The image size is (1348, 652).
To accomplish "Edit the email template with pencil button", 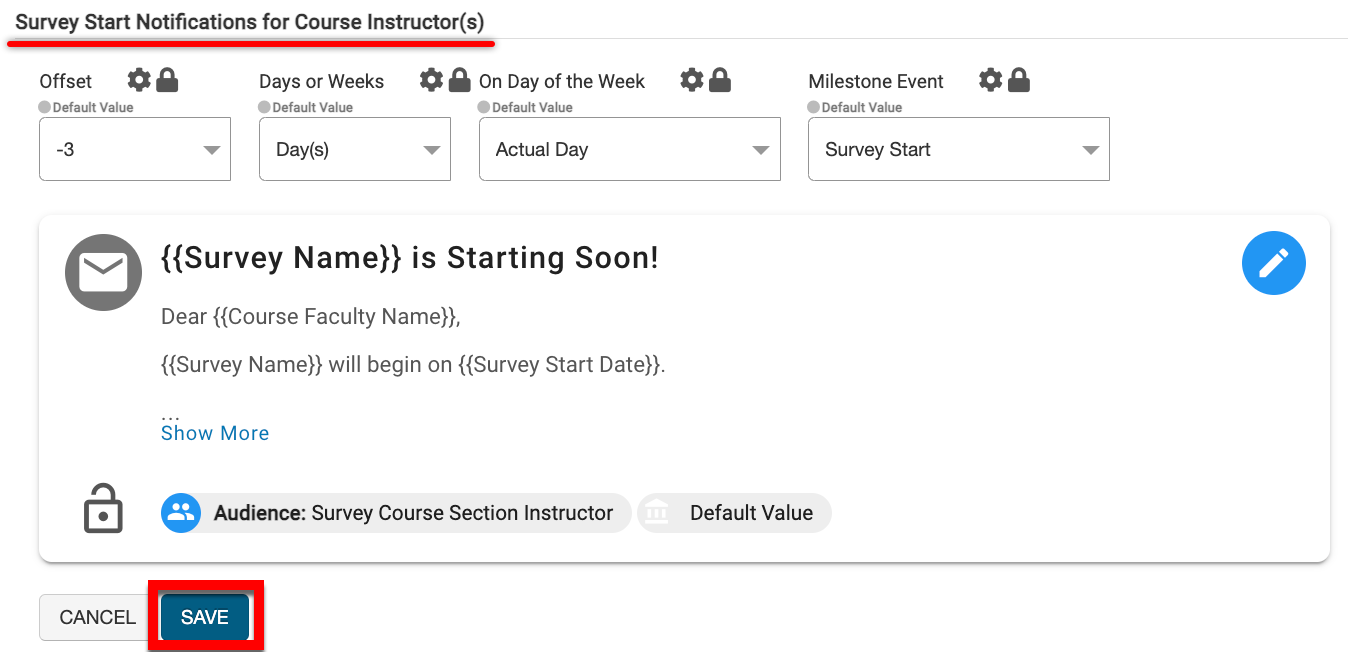I will pos(1273,264).
